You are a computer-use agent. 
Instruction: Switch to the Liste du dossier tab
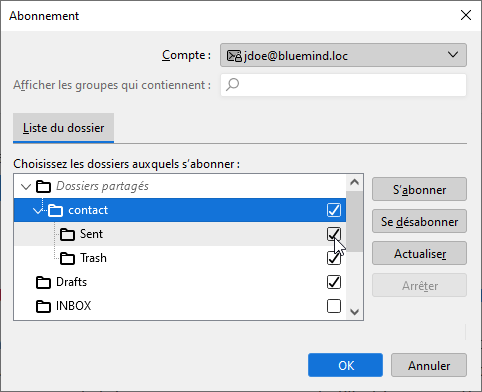click(63, 128)
